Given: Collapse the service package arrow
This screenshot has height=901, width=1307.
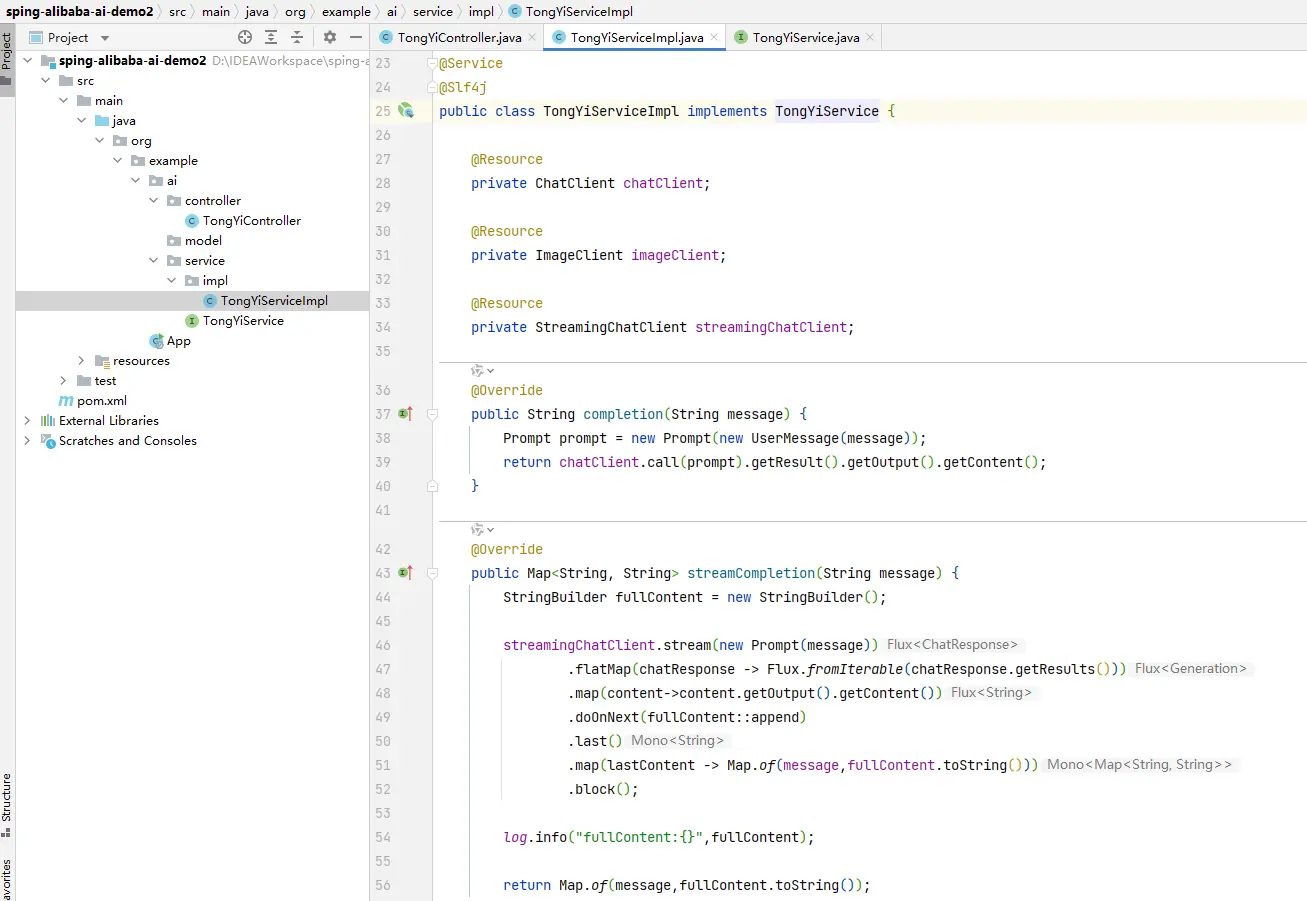Looking at the screenshot, I should pos(153,261).
